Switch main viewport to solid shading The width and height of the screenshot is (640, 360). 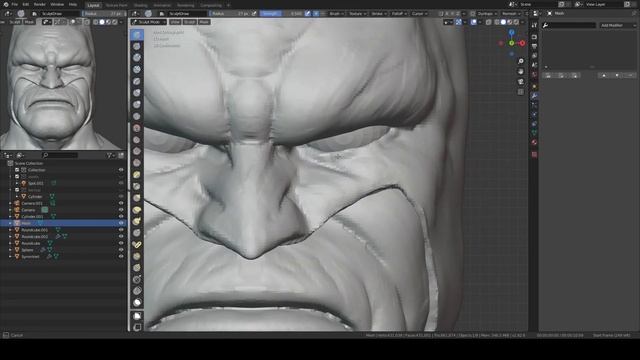pos(503,22)
